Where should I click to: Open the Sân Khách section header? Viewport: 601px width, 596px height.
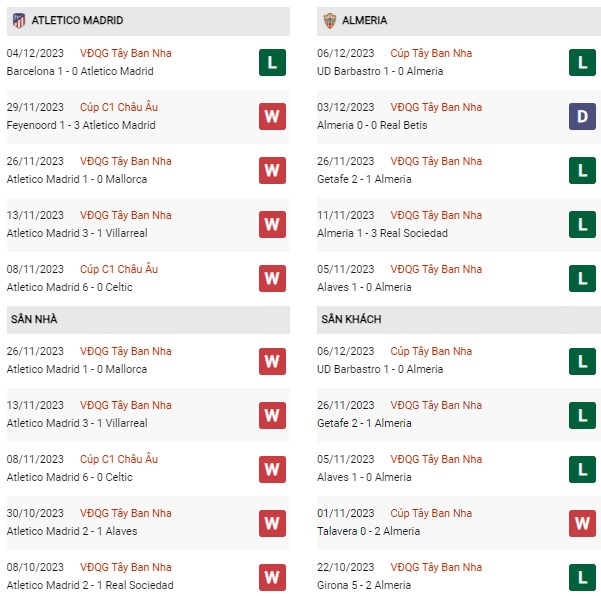[459, 320]
